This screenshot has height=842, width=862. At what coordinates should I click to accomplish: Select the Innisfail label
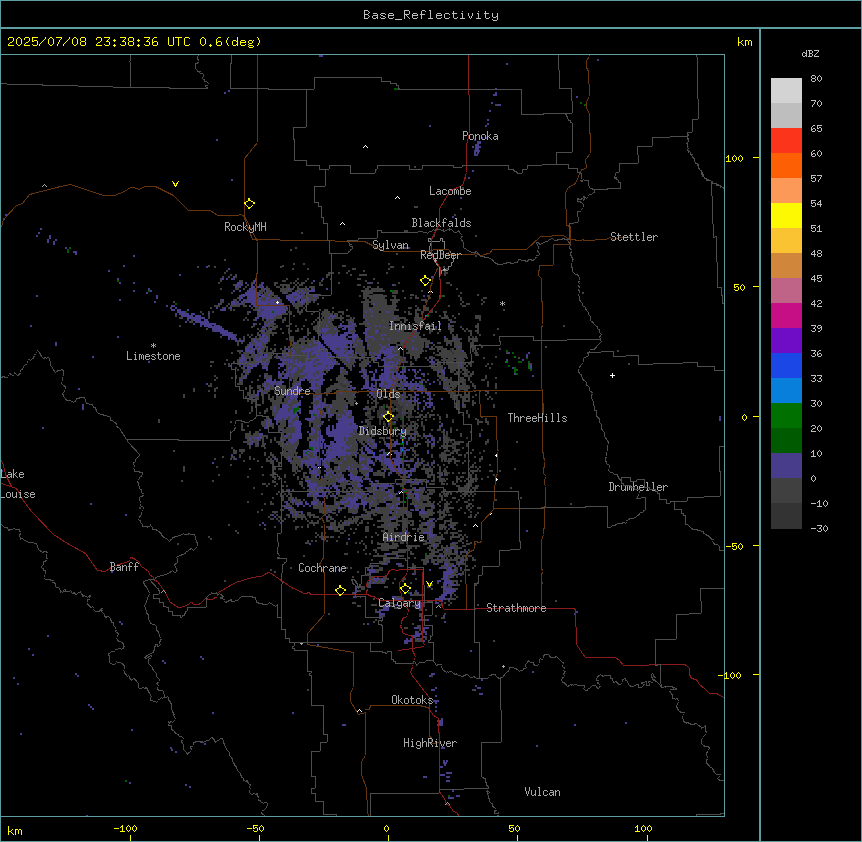pos(415,326)
